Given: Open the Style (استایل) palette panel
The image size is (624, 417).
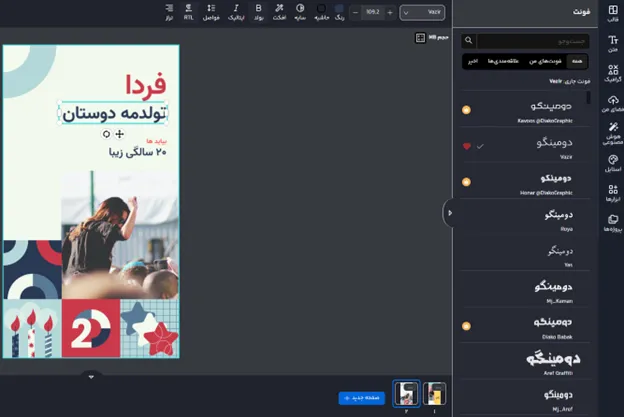Looking at the screenshot, I should tap(612, 163).
